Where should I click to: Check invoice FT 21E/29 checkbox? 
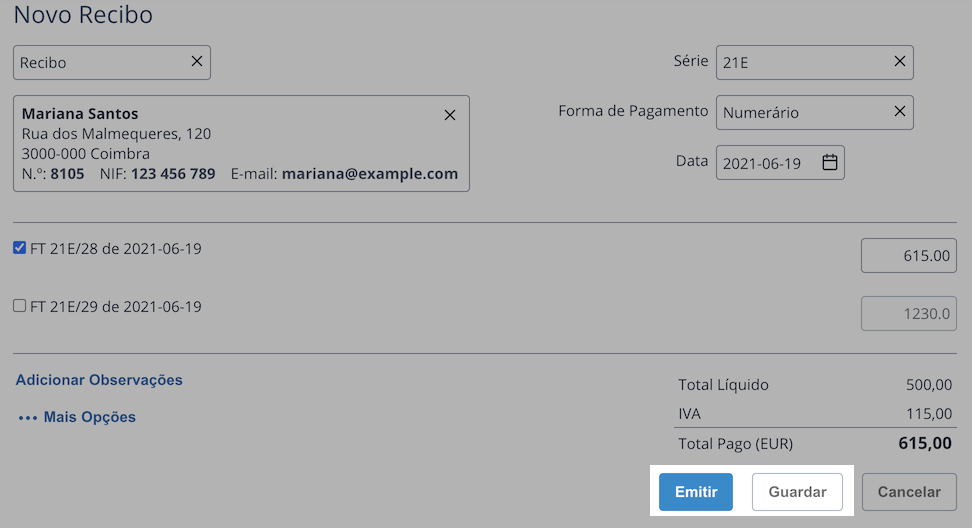(x=20, y=306)
